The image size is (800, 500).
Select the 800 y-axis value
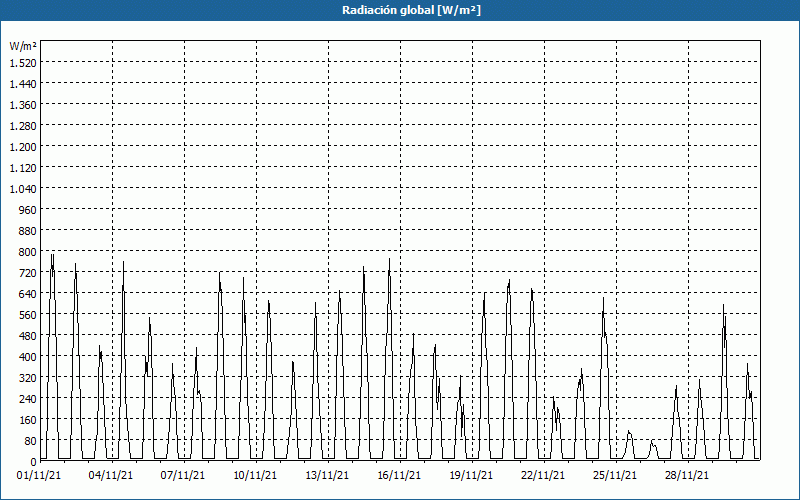(28, 252)
